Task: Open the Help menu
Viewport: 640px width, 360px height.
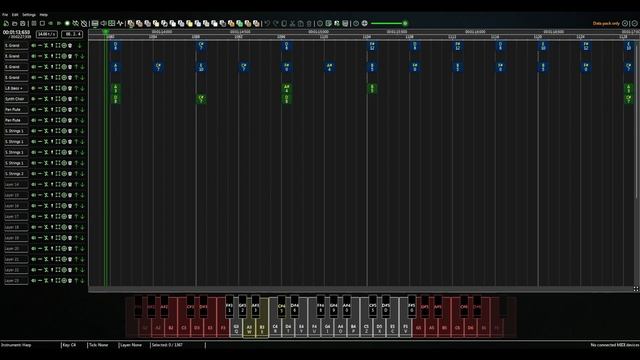Action: point(44,15)
